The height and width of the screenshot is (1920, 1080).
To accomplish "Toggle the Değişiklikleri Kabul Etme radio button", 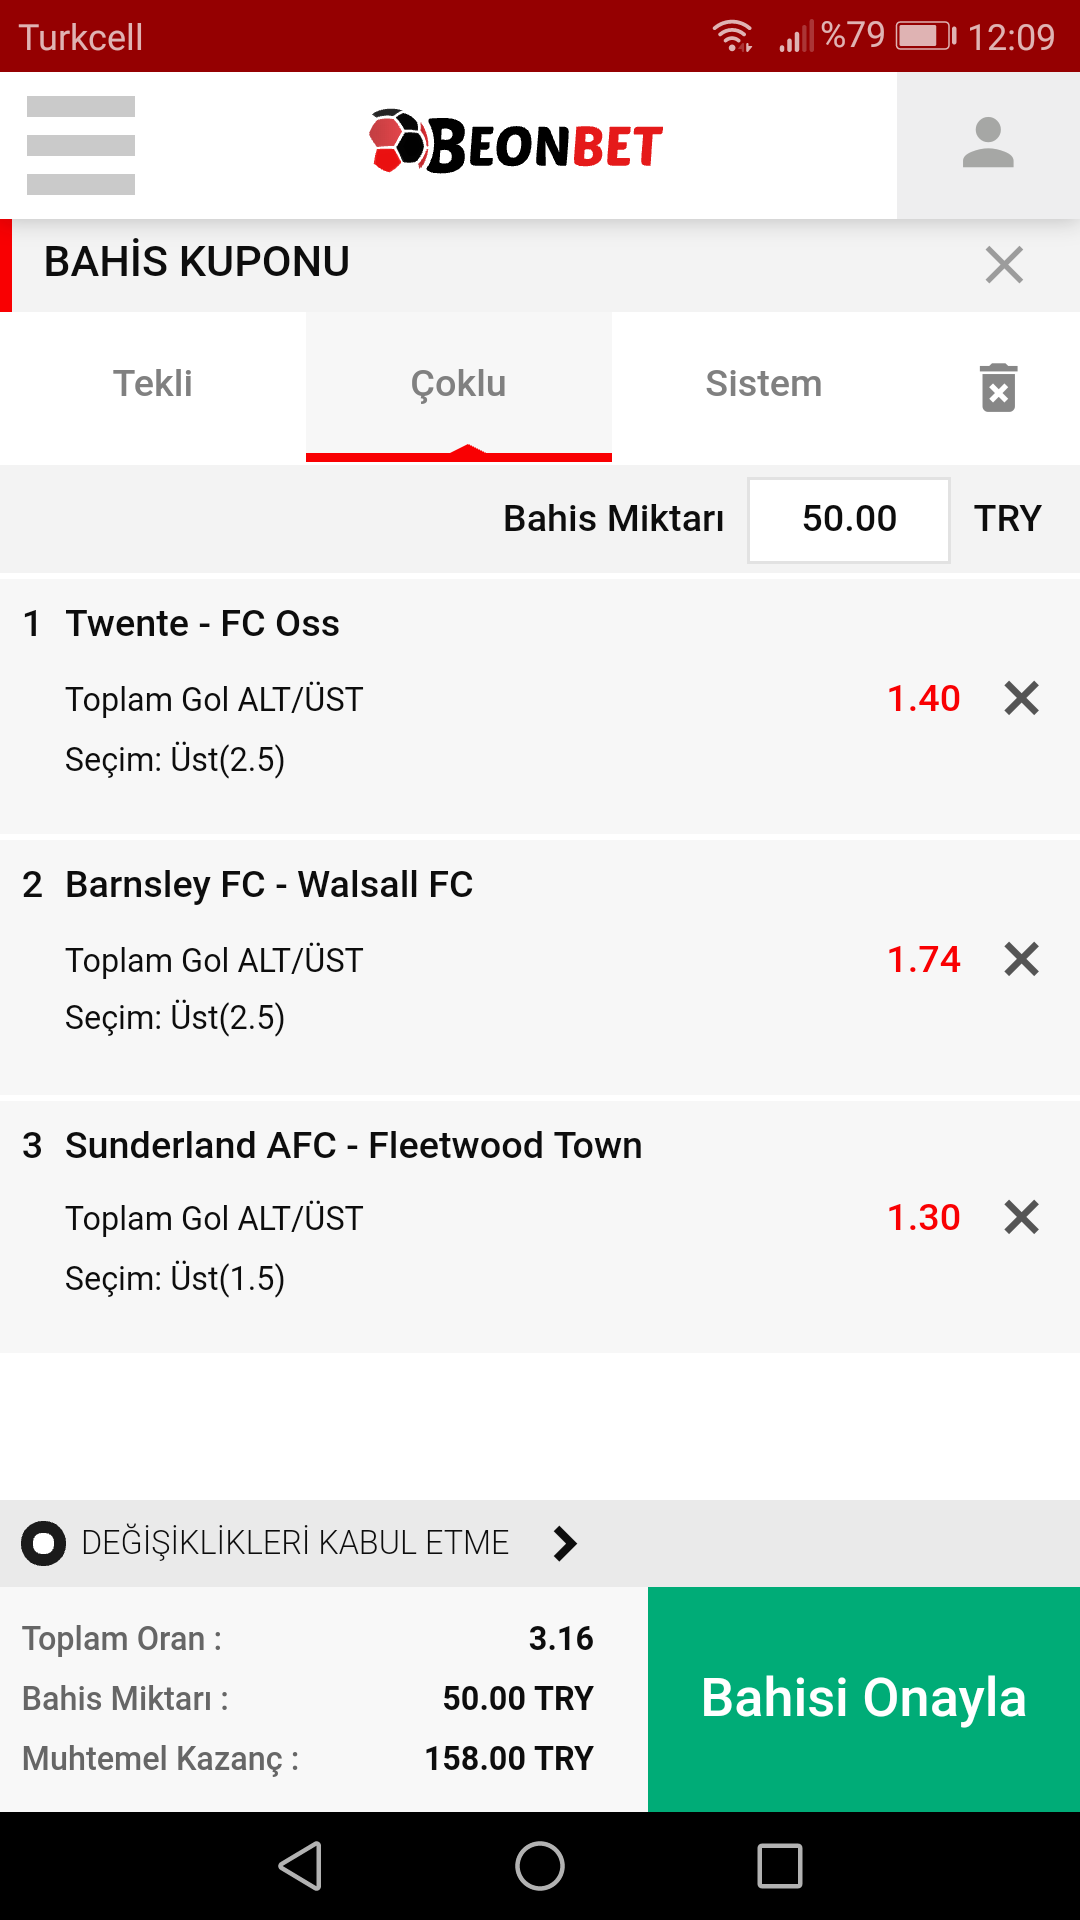I will tap(44, 1543).
